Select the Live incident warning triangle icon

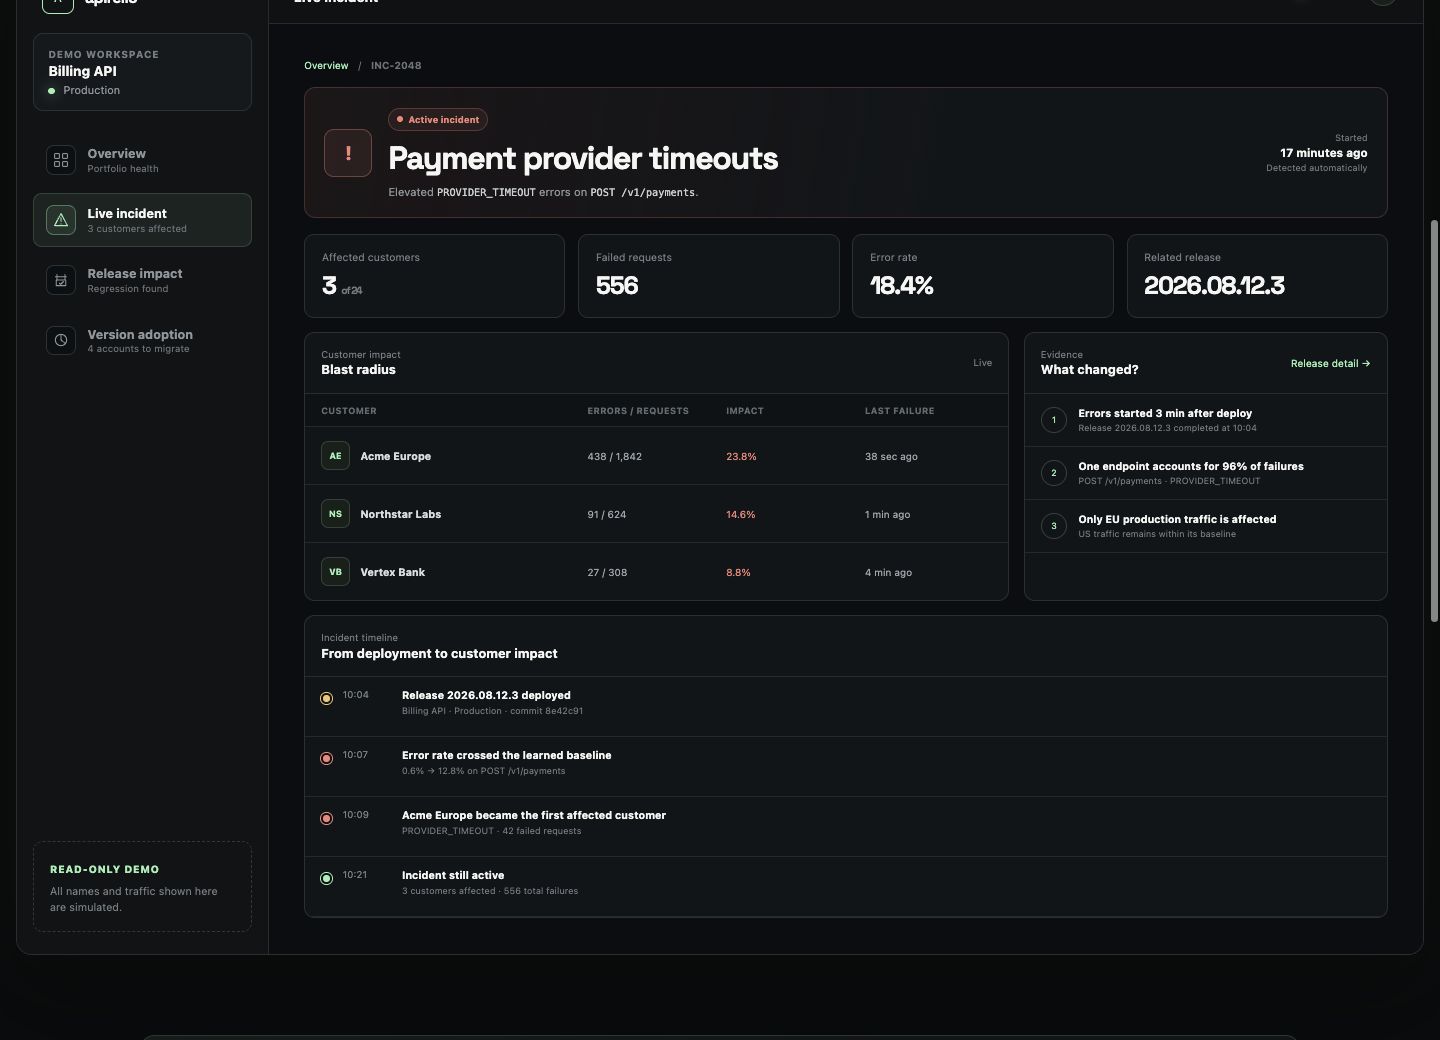click(x=61, y=220)
